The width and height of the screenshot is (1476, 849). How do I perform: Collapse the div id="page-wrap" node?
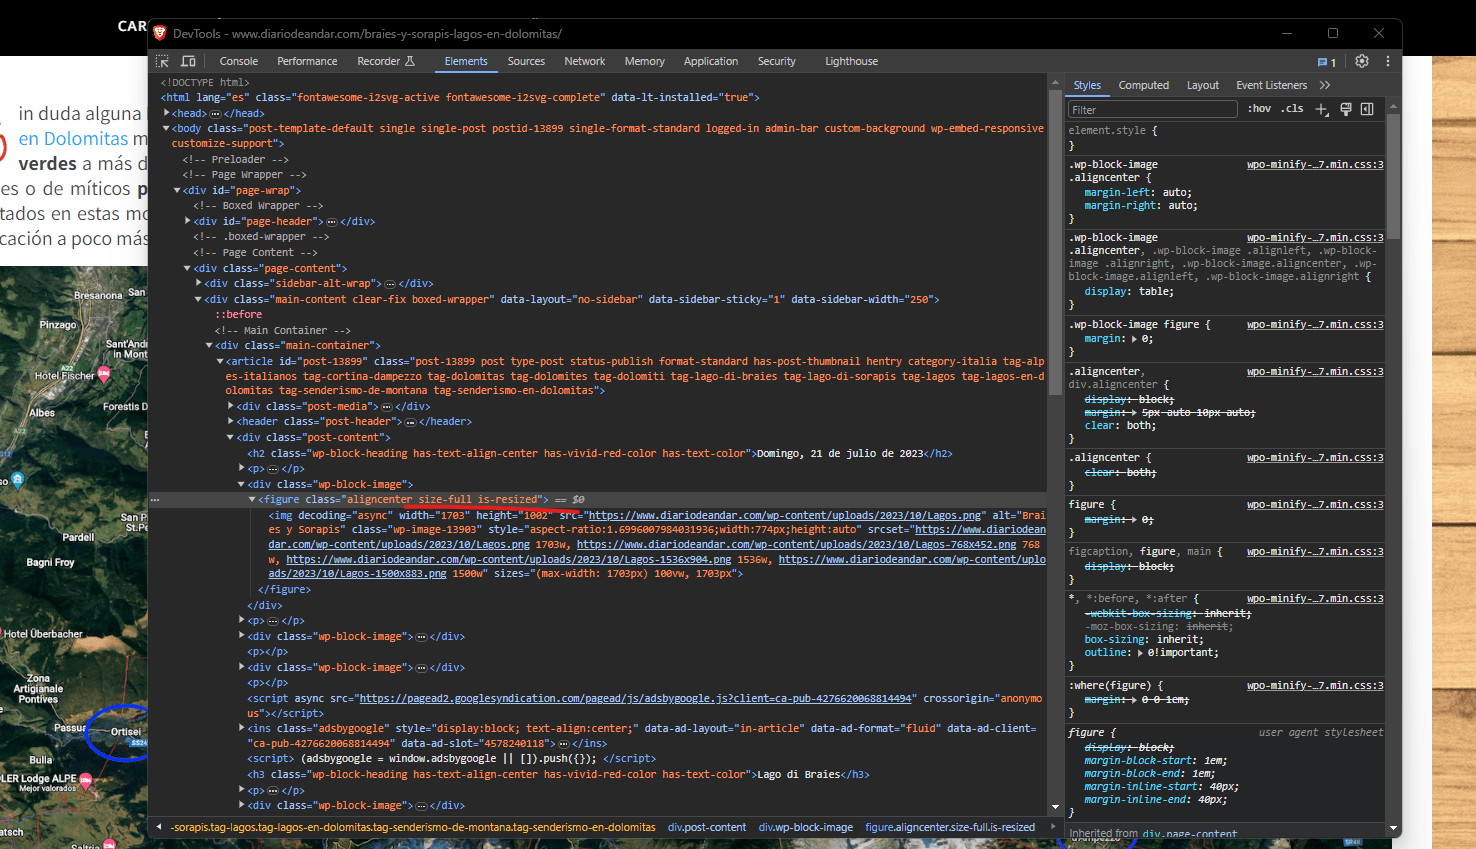pos(177,190)
